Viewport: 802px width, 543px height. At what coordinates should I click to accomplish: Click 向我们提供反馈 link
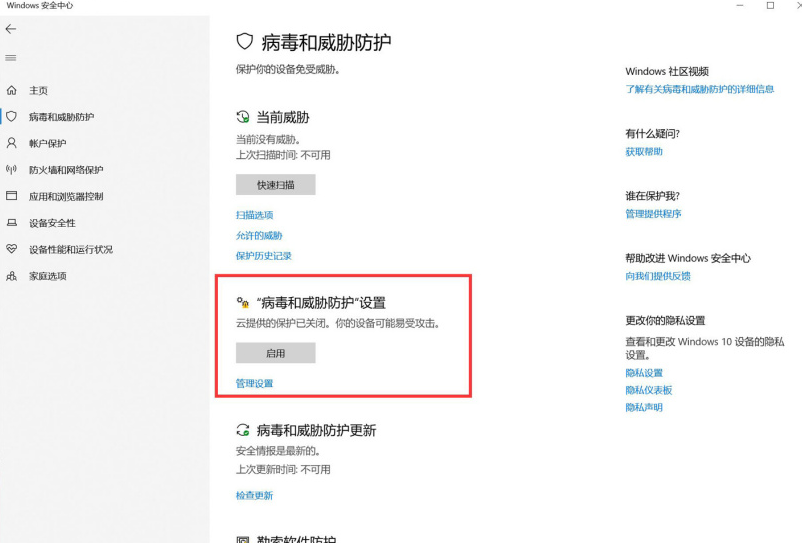(658, 277)
